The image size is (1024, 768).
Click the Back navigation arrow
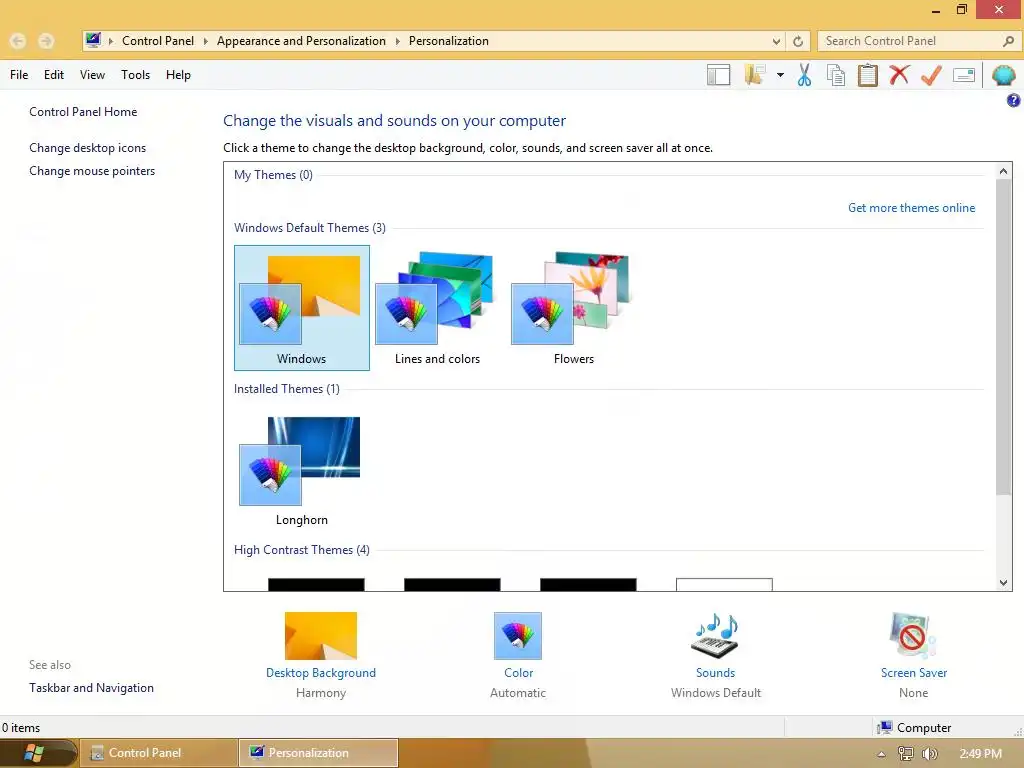pyautogui.click(x=18, y=41)
